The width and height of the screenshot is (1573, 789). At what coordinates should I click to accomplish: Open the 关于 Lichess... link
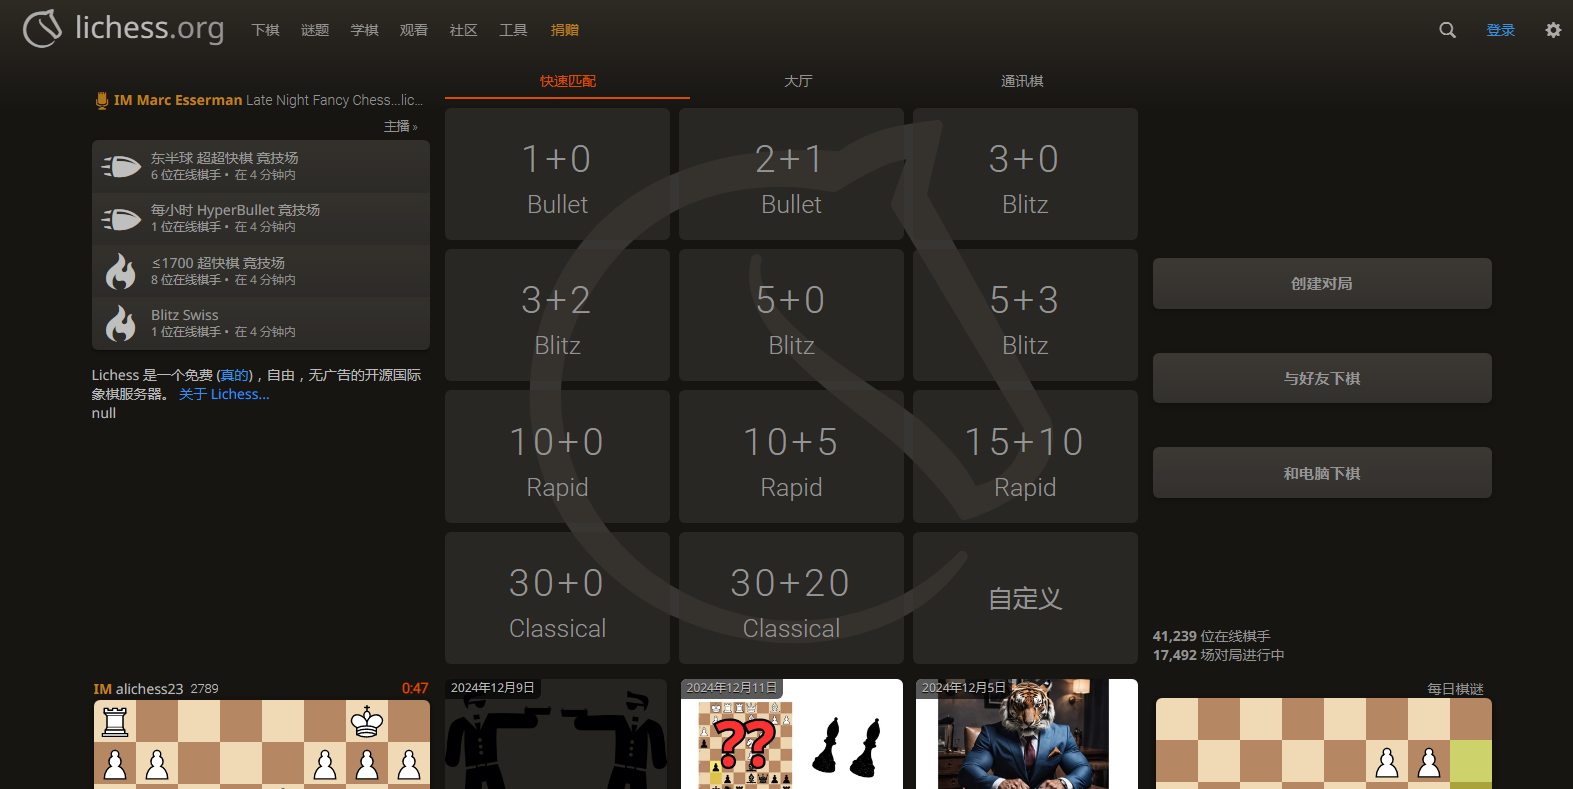[224, 394]
